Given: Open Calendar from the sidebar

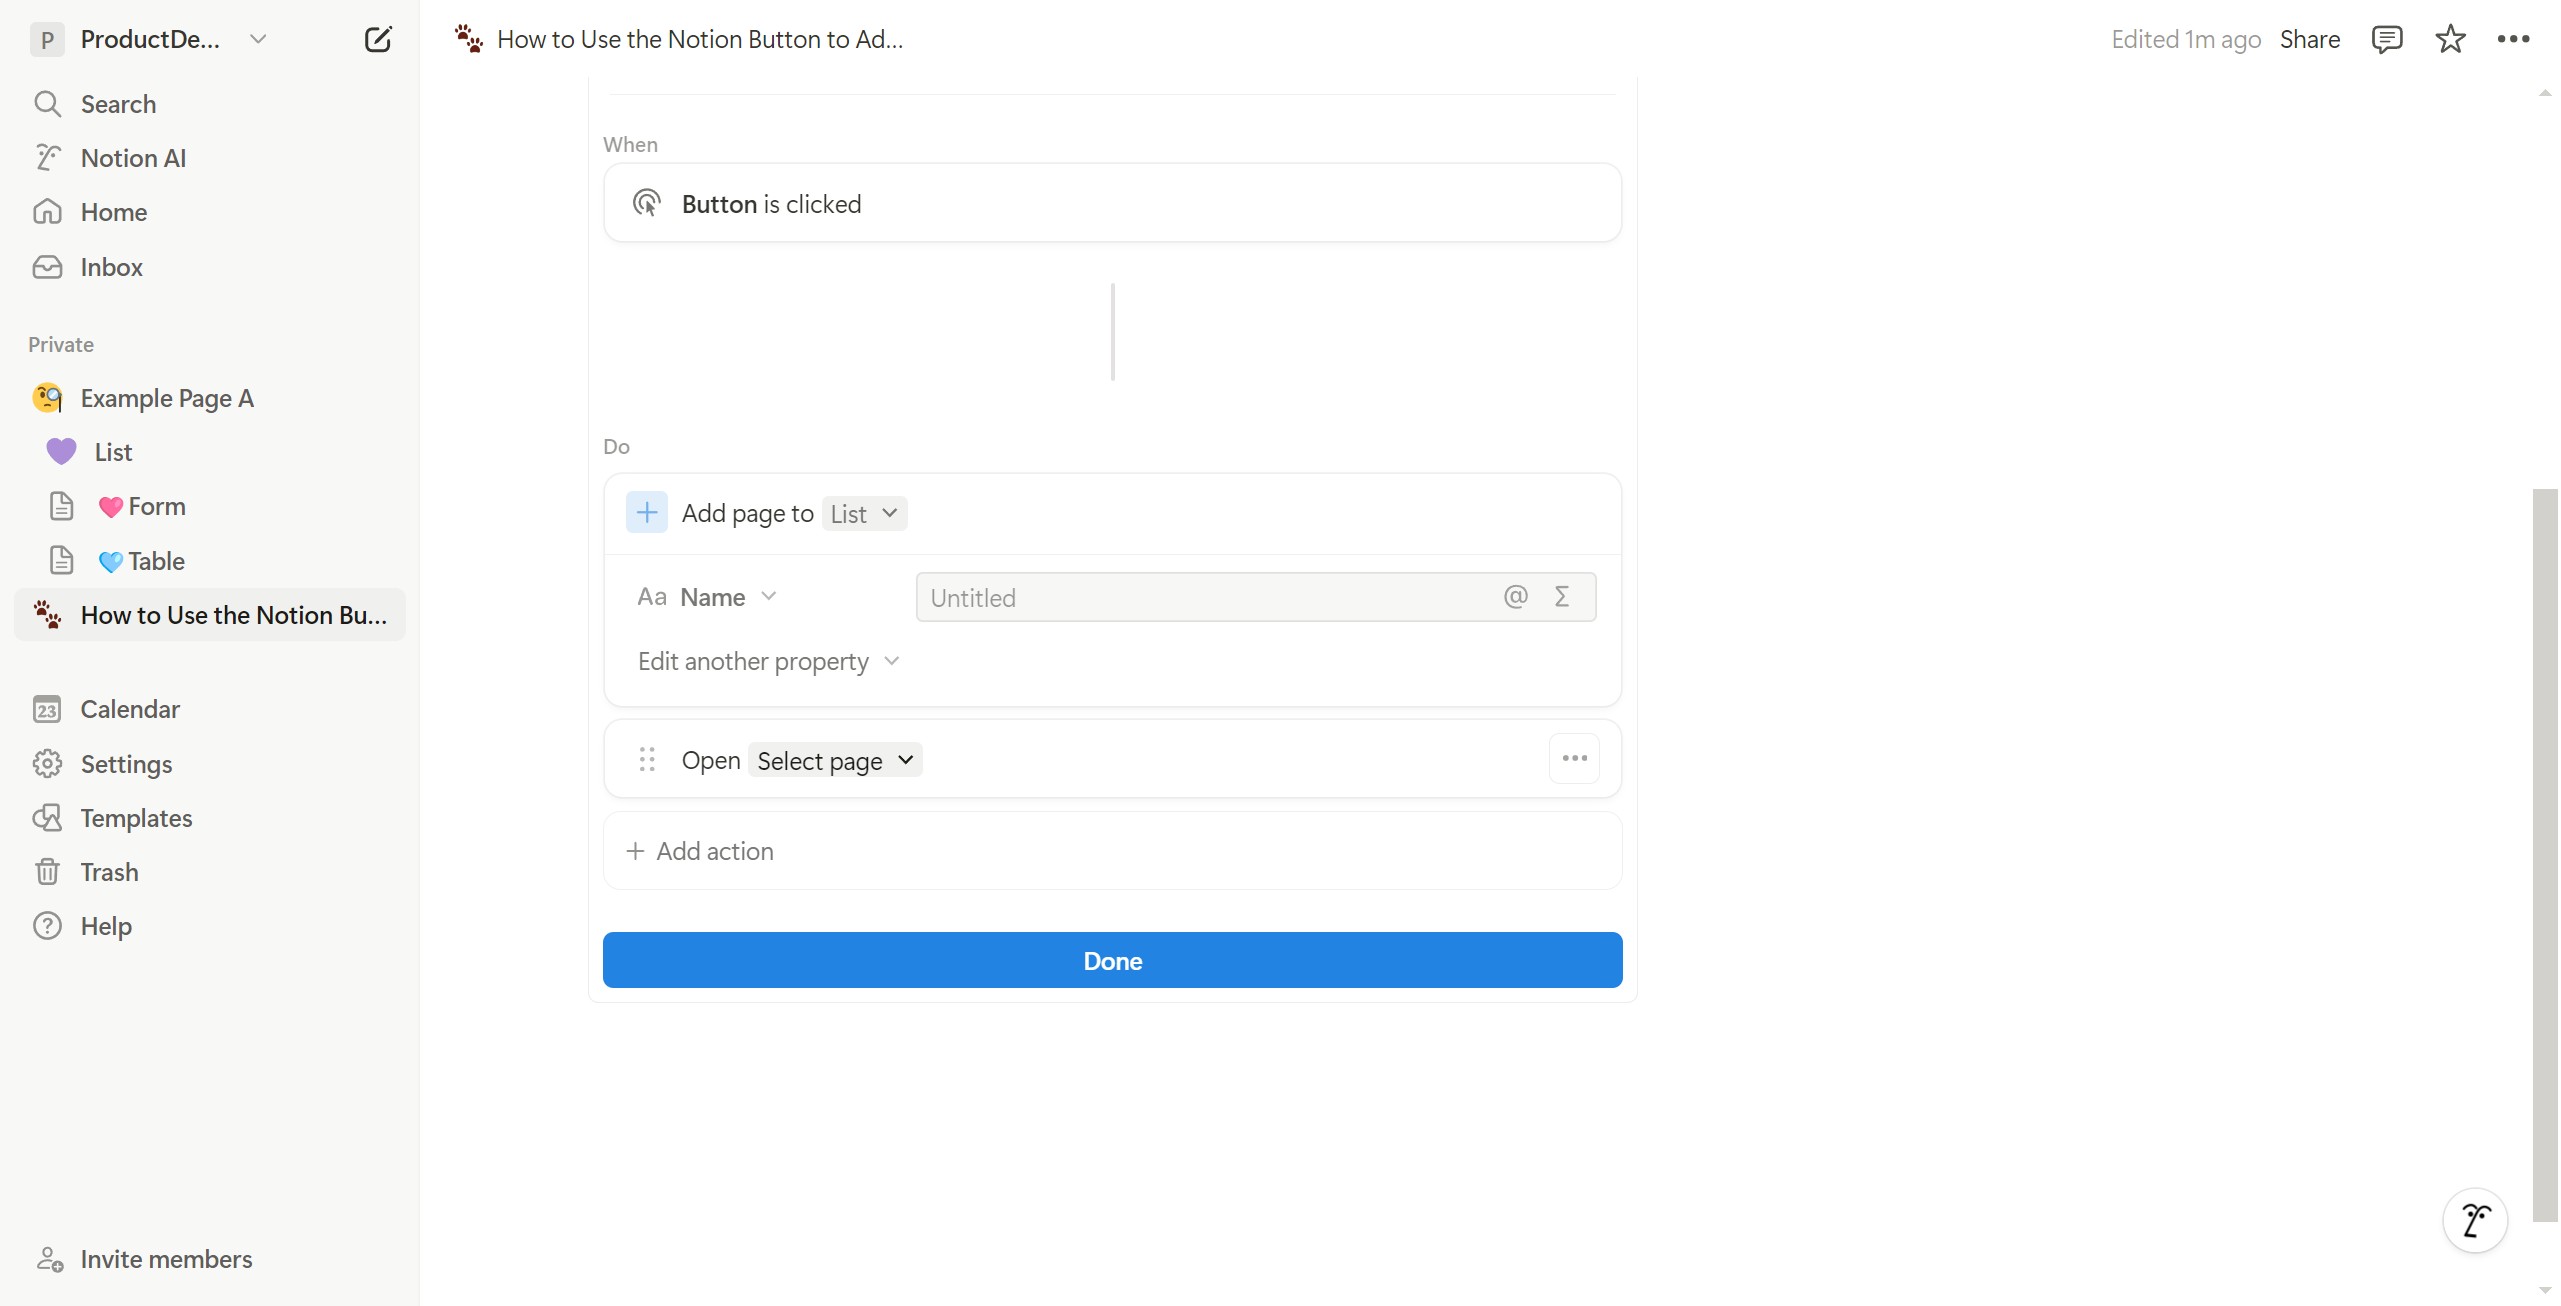Looking at the screenshot, I should pos(210,709).
